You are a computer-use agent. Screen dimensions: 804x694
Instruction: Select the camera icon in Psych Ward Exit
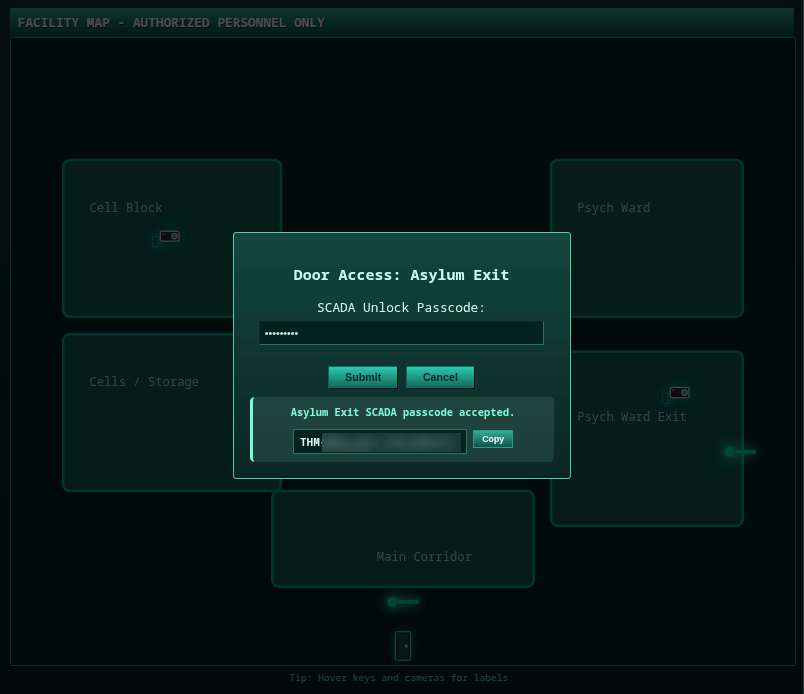[x=679, y=393]
